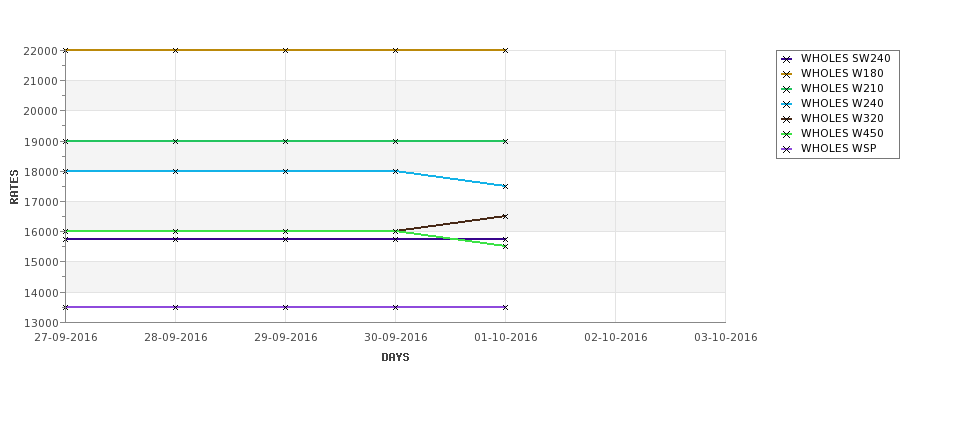Click the WHOLES W180 legend marker icon
Image resolution: width=975 pixels, height=429 pixels.
click(786, 74)
